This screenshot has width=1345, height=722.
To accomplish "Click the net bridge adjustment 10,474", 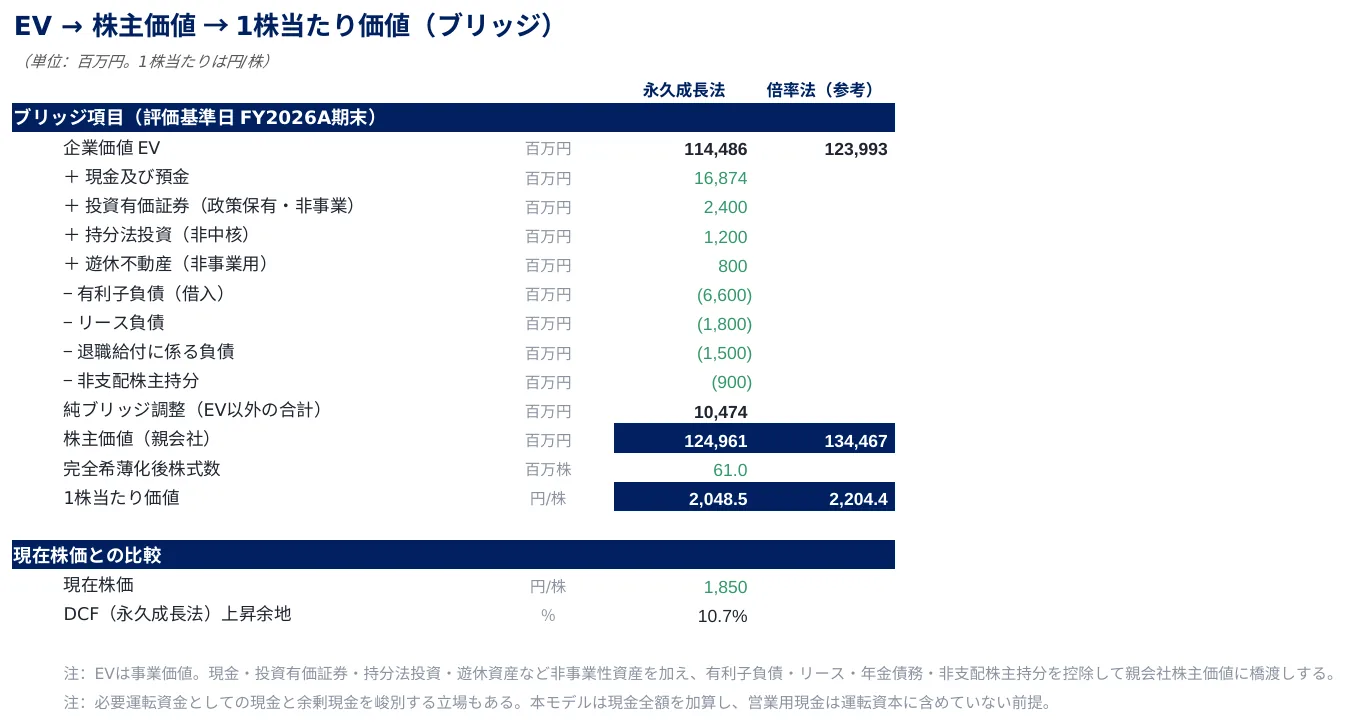I will (721, 412).
